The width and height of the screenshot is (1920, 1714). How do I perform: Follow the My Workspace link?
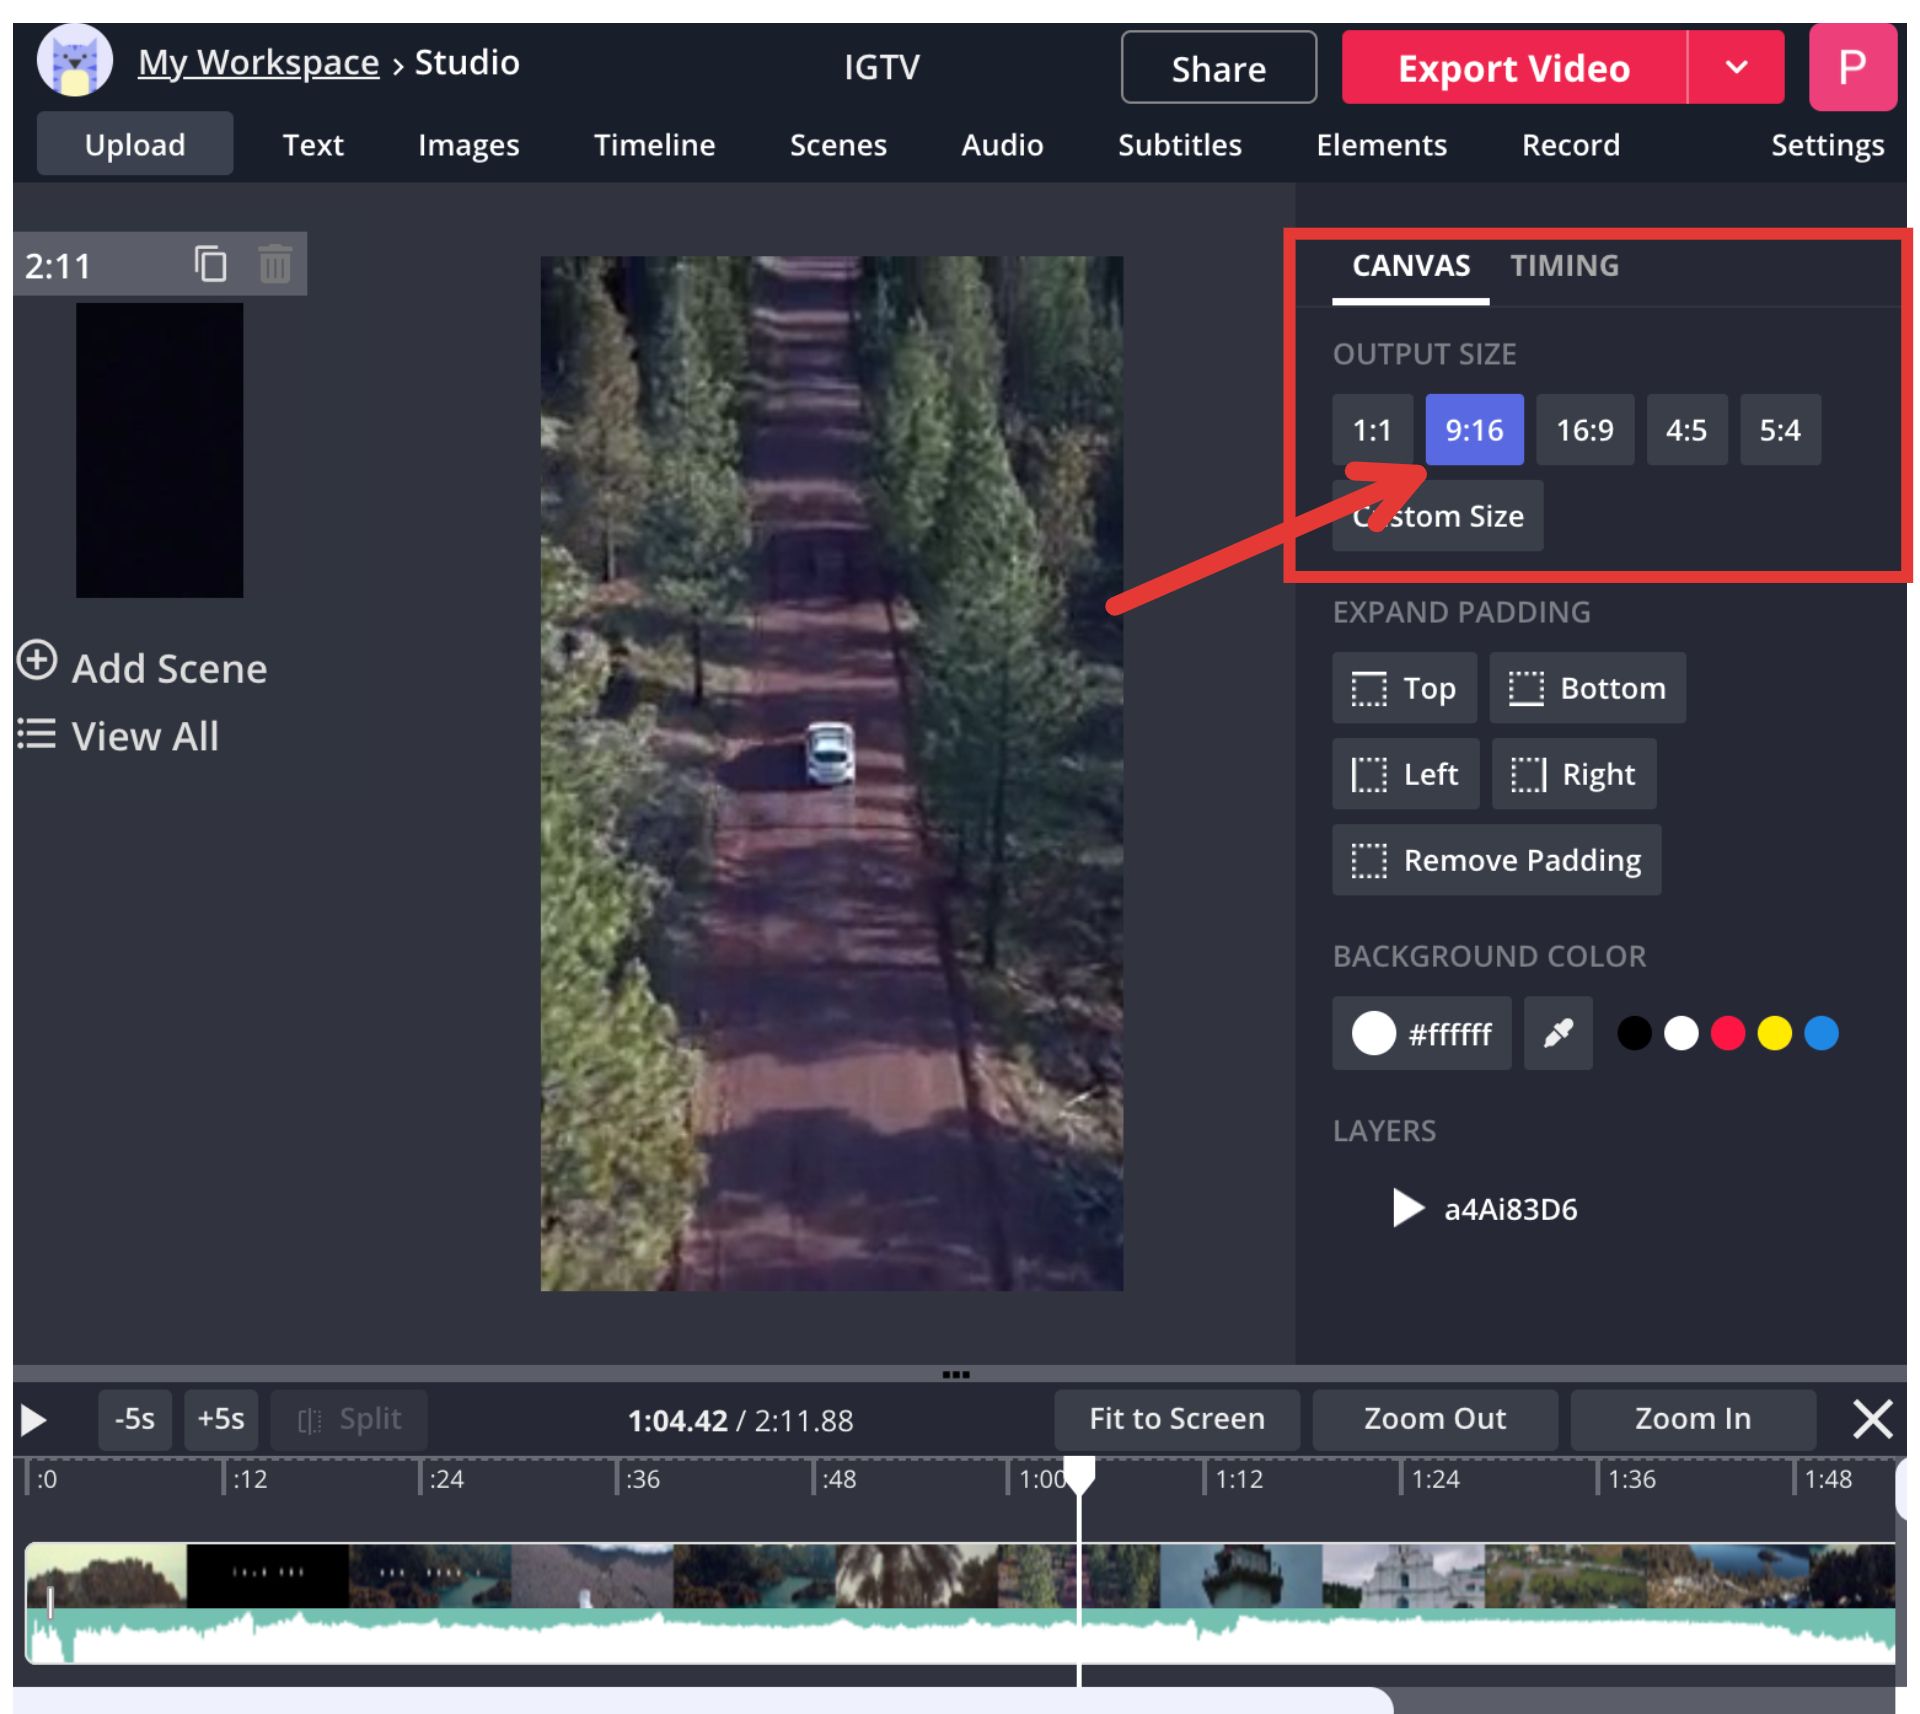pyautogui.click(x=258, y=63)
